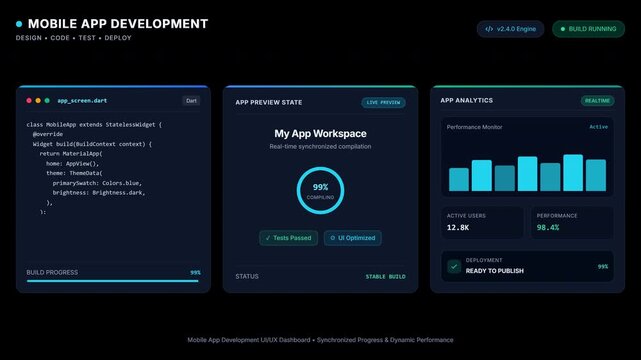The width and height of the screenshot is (641, 360).
Task: Click the tallest bar in performance chart
Action: point(573,172)
